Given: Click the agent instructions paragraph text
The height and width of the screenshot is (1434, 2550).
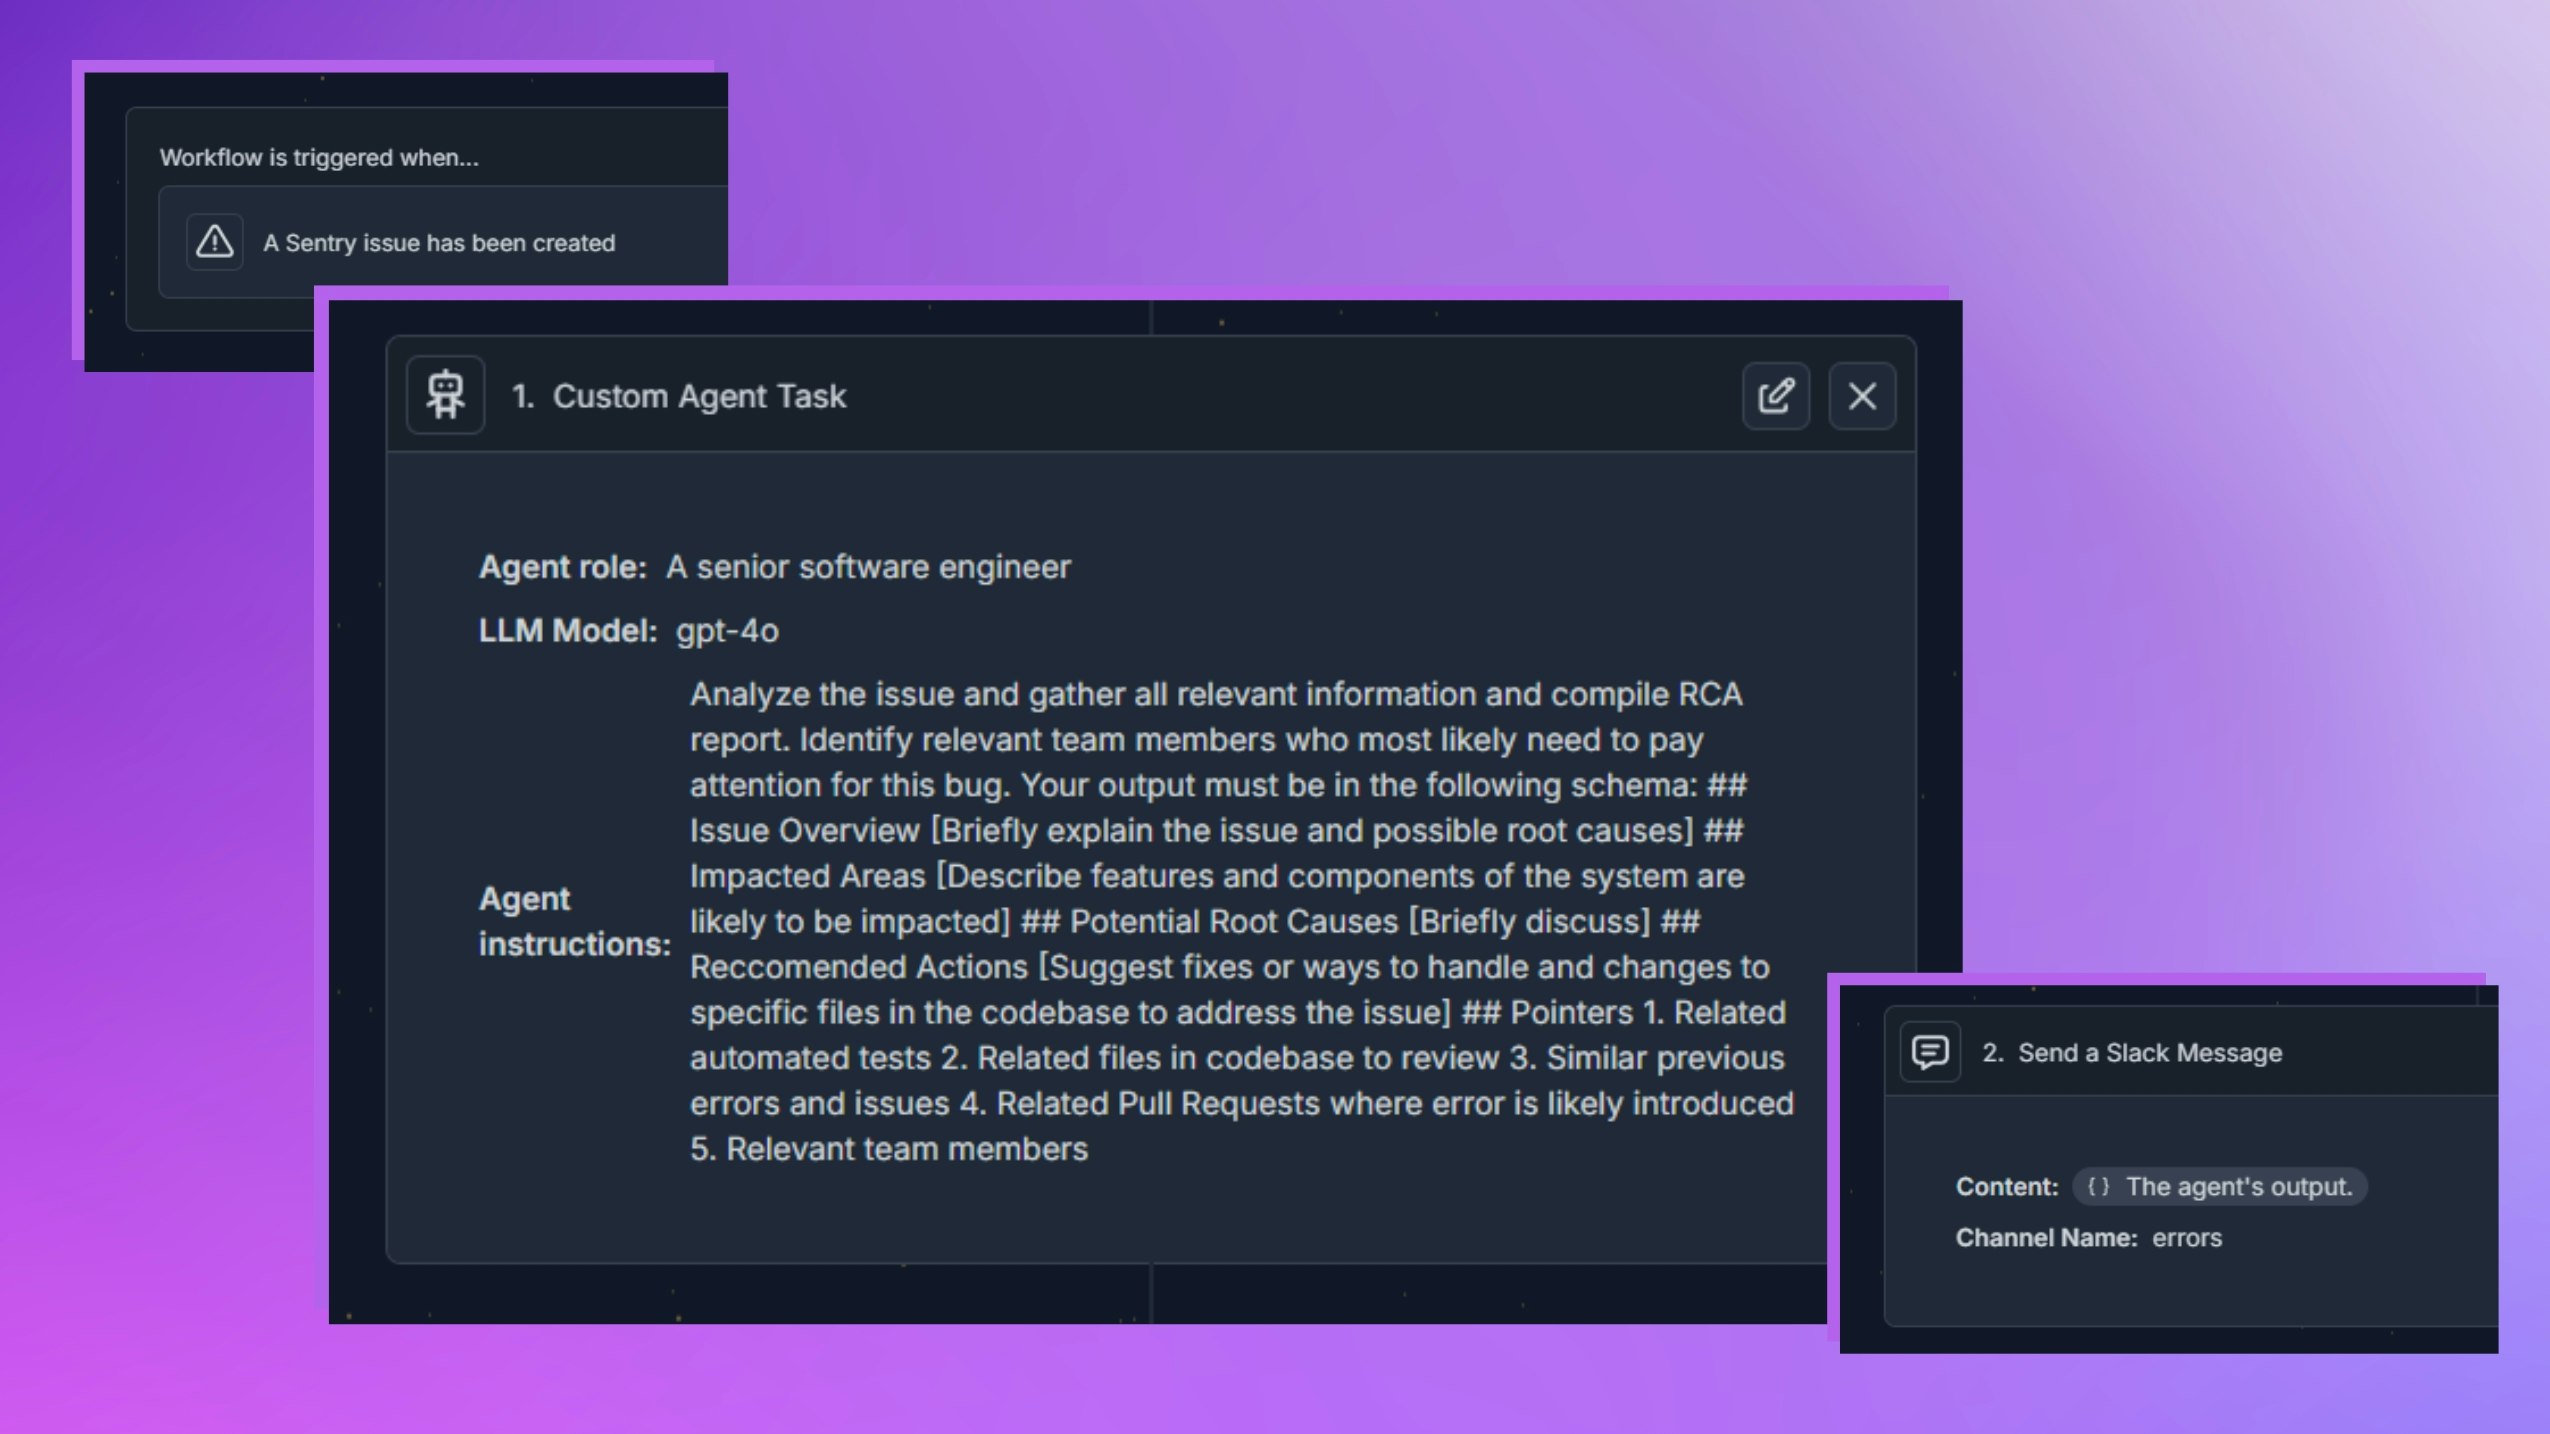Looking at the screenshot, I should point(1238,921).
